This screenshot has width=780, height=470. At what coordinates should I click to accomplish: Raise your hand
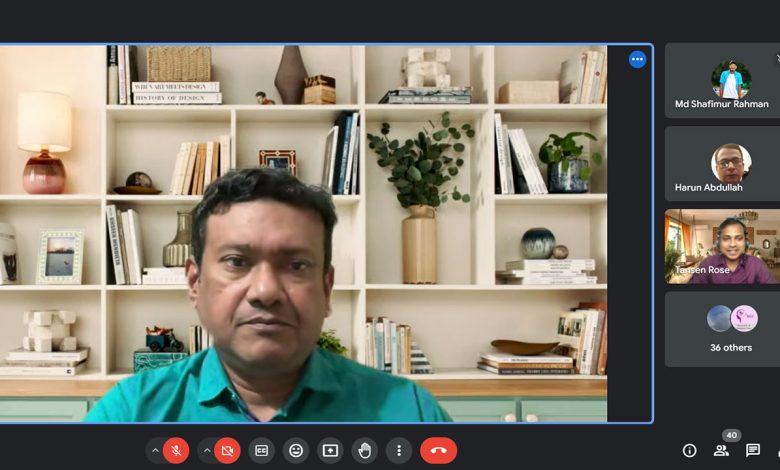[x=365, y=451]
